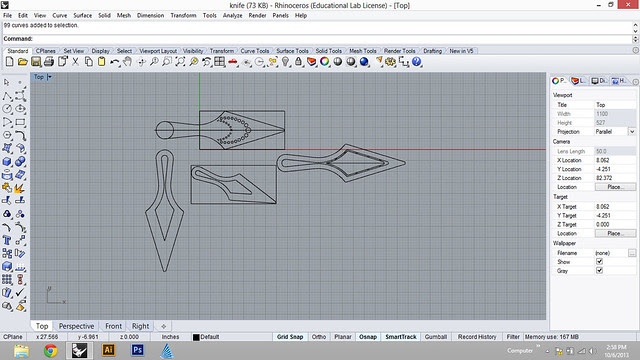Click the Viewport Title field showing Top
640x360 pixels.
615,105
